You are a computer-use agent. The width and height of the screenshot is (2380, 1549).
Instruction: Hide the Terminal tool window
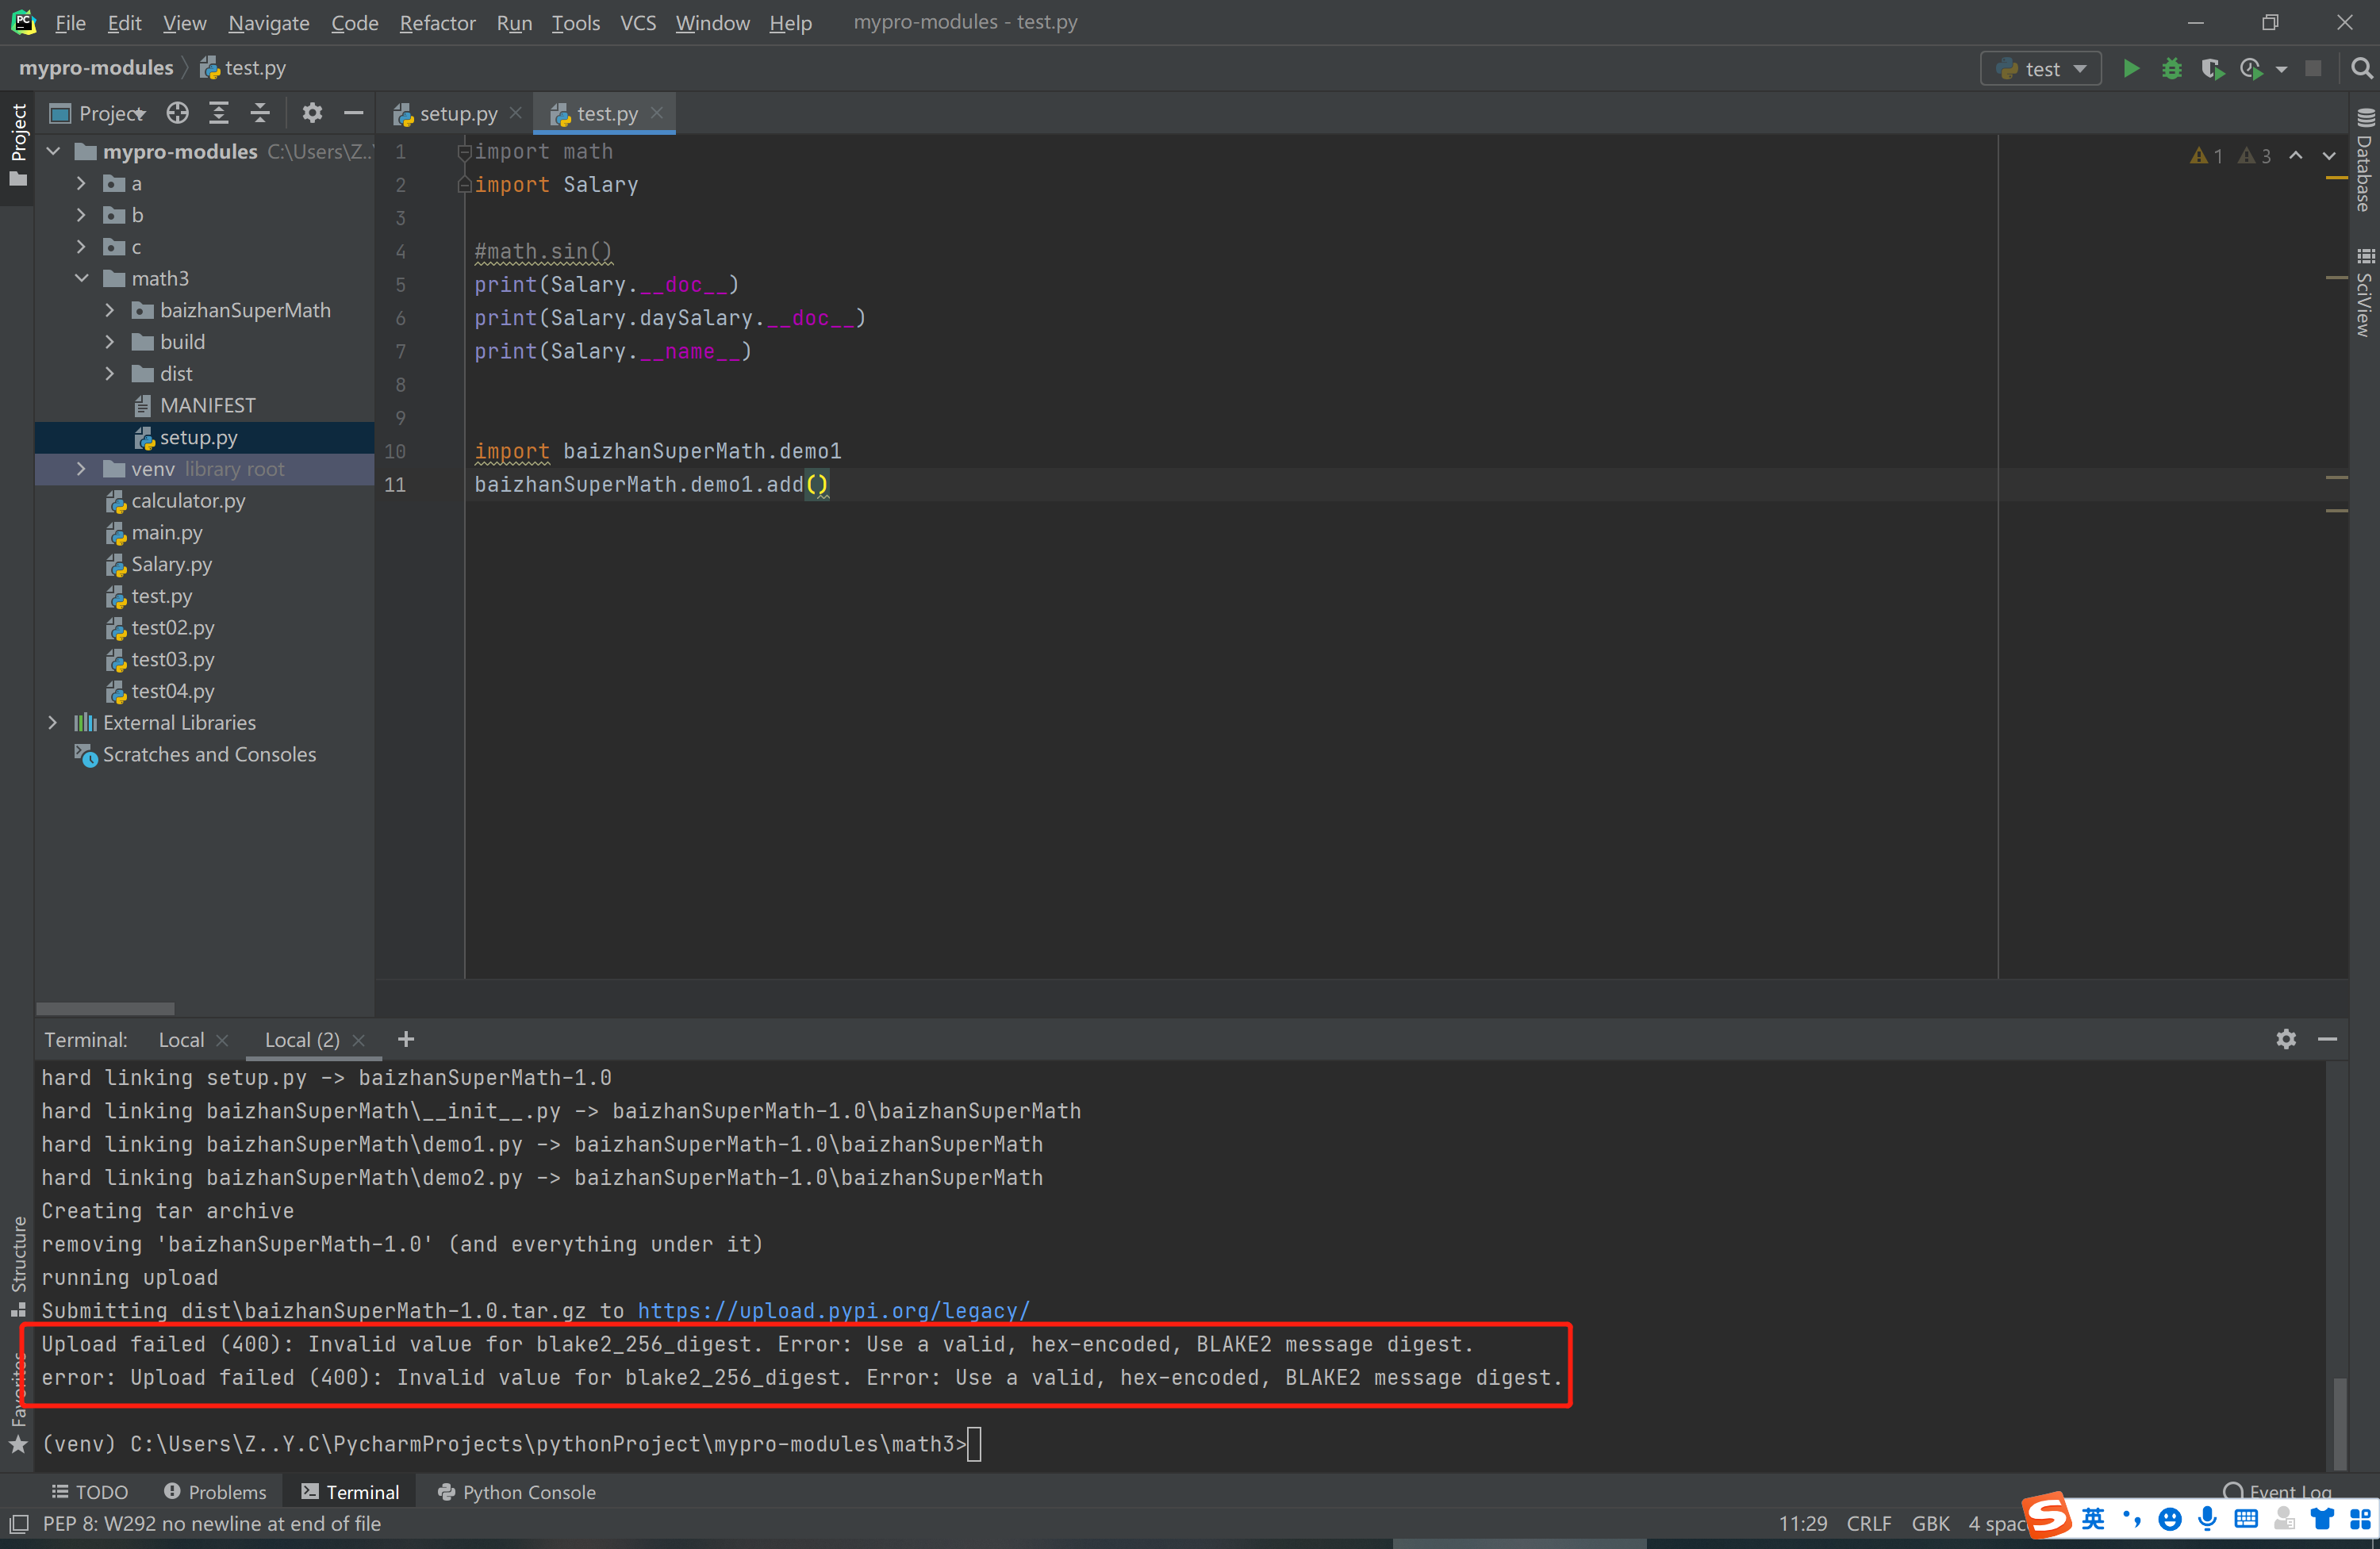(2327, 1039)
